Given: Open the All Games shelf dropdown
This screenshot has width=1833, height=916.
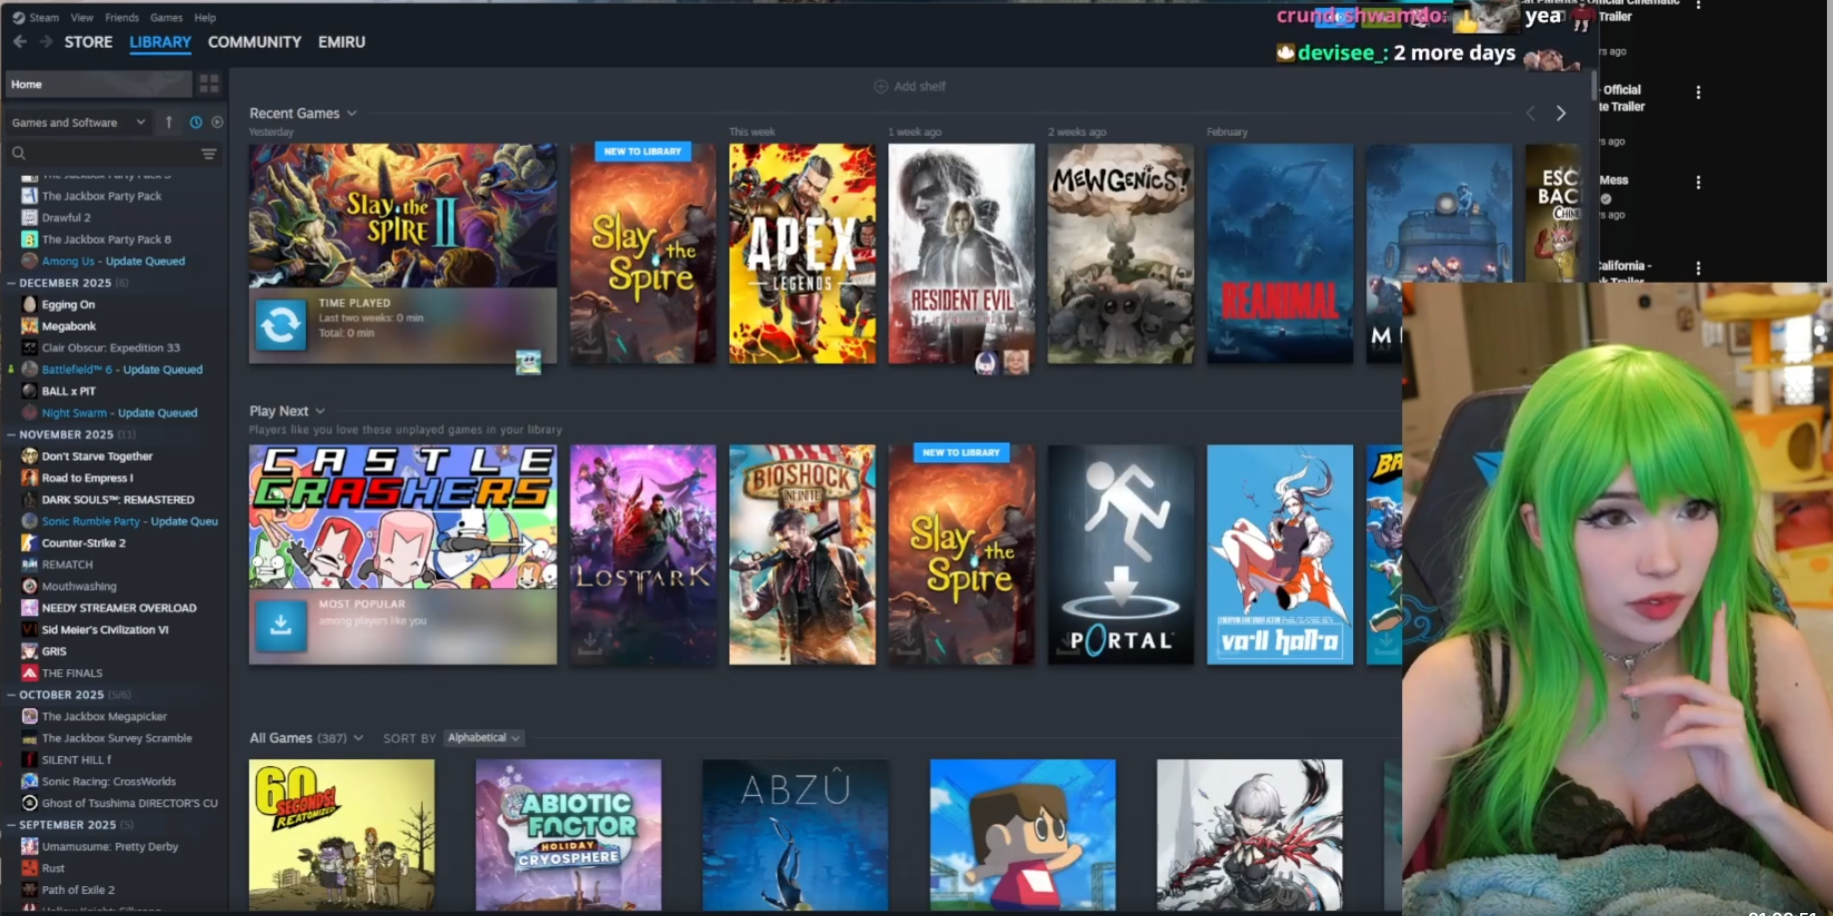Looking at the screenshot, I should pyautogui.click(x=358, y=738).
